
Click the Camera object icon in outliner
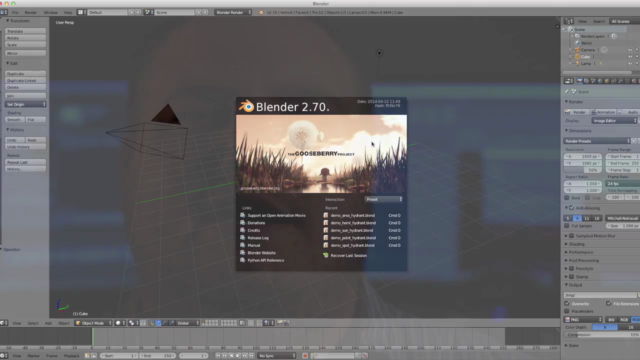[x=578, y=50]
